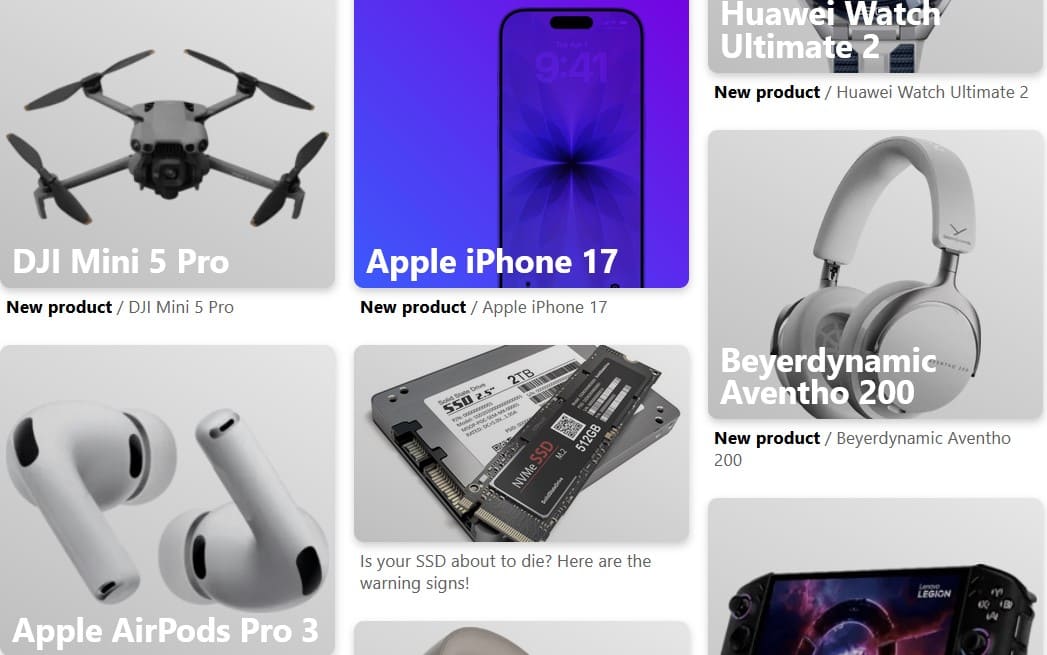Read 'Is your SSD about to die?' article
This screenshot has width=1047, height=655.
click(505, 572)
